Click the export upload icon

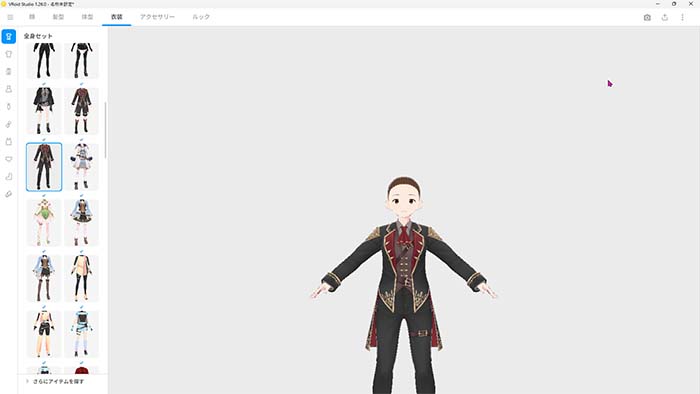click(x=665, y=17)
